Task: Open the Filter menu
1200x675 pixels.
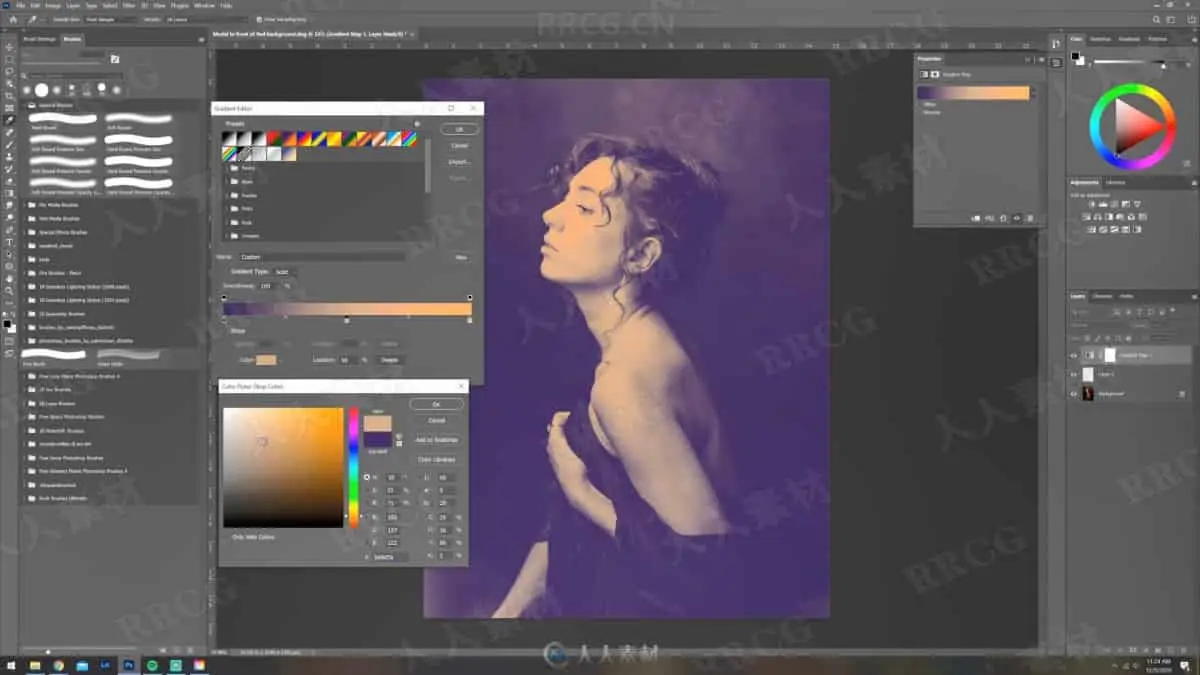Action: tap(129, 5)
